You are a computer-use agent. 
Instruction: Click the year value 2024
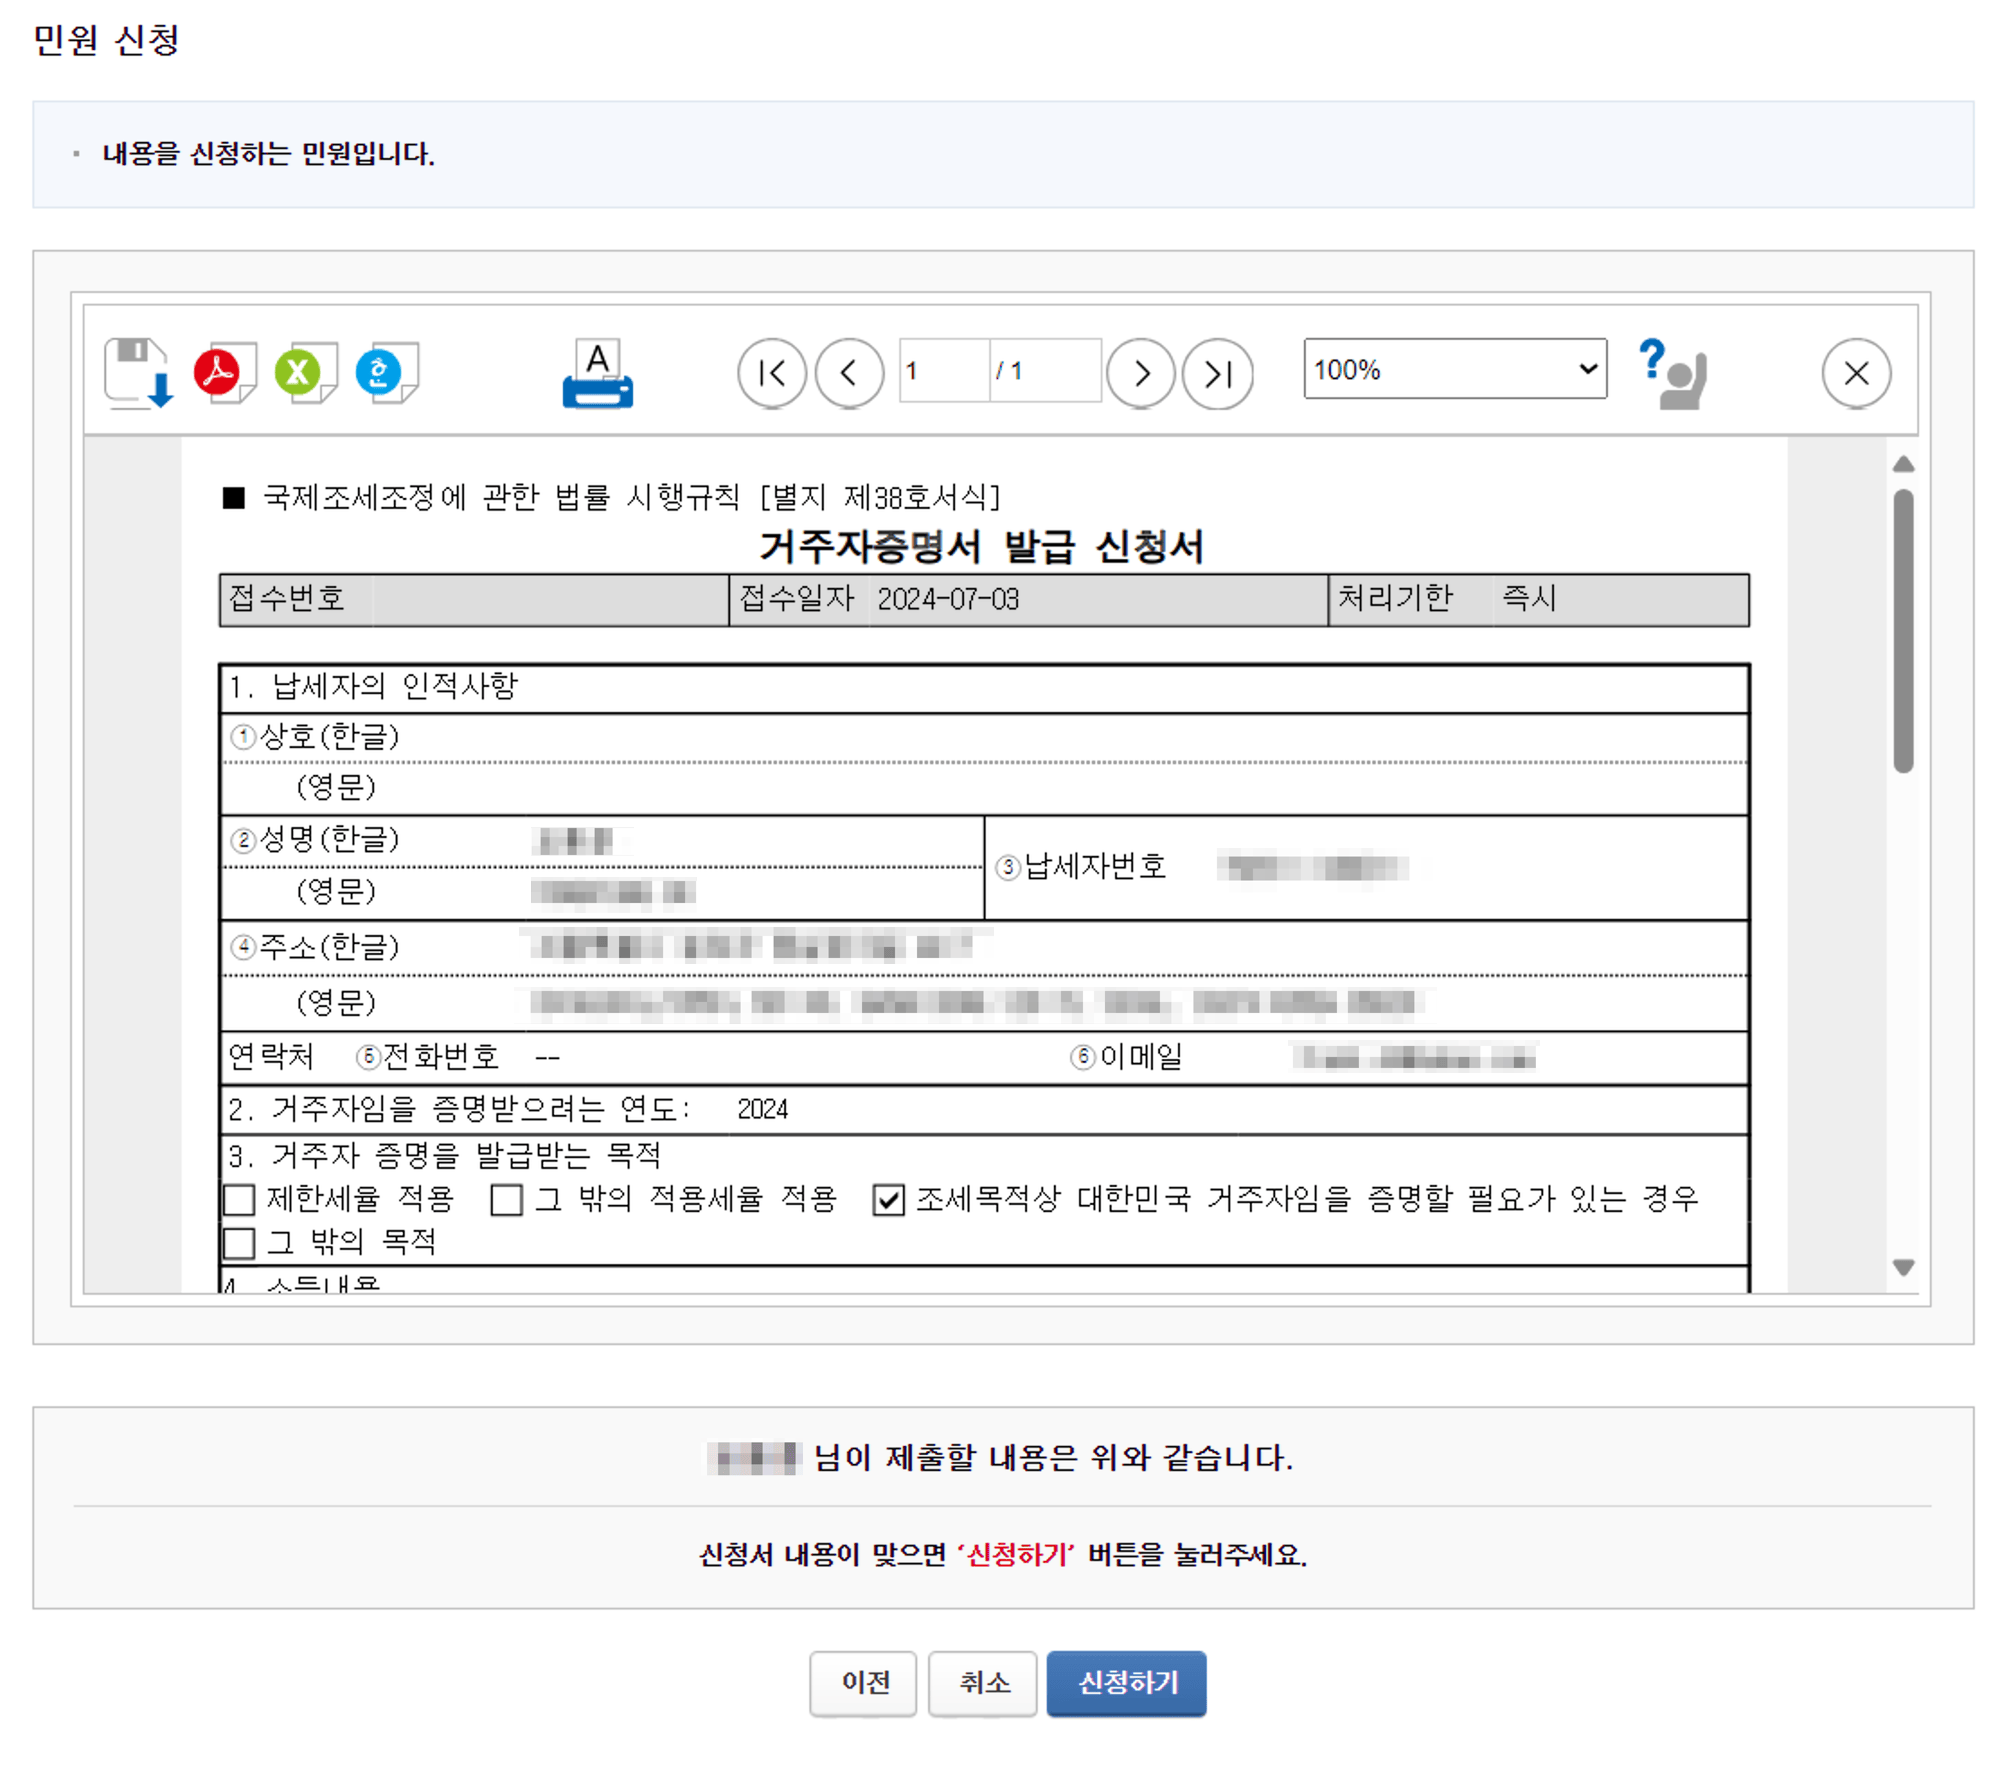click(x=762, y=1109)
